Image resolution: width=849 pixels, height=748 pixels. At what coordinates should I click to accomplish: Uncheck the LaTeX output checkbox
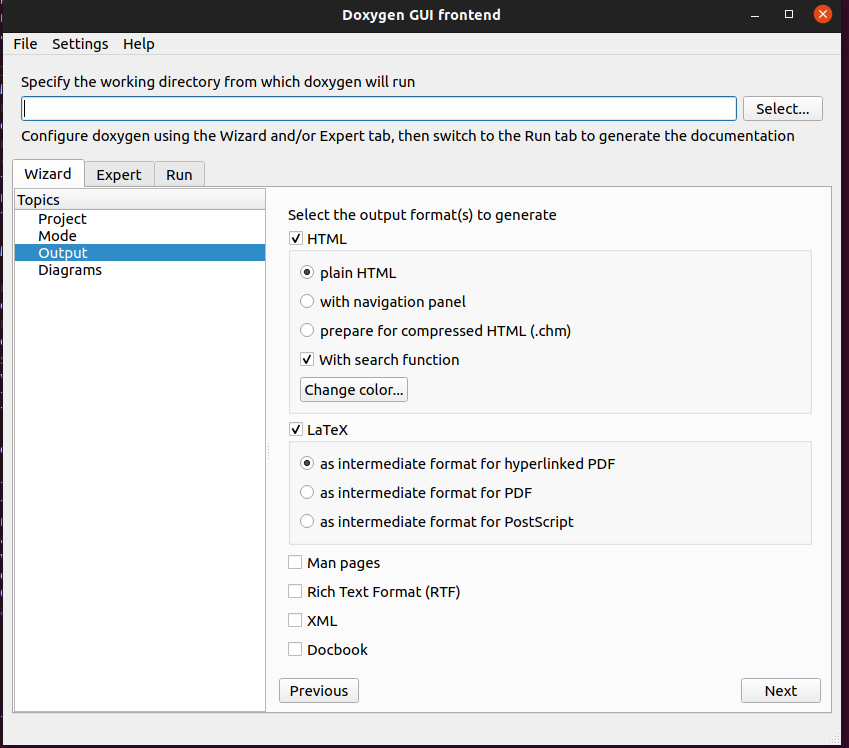[x=296, y=430]
